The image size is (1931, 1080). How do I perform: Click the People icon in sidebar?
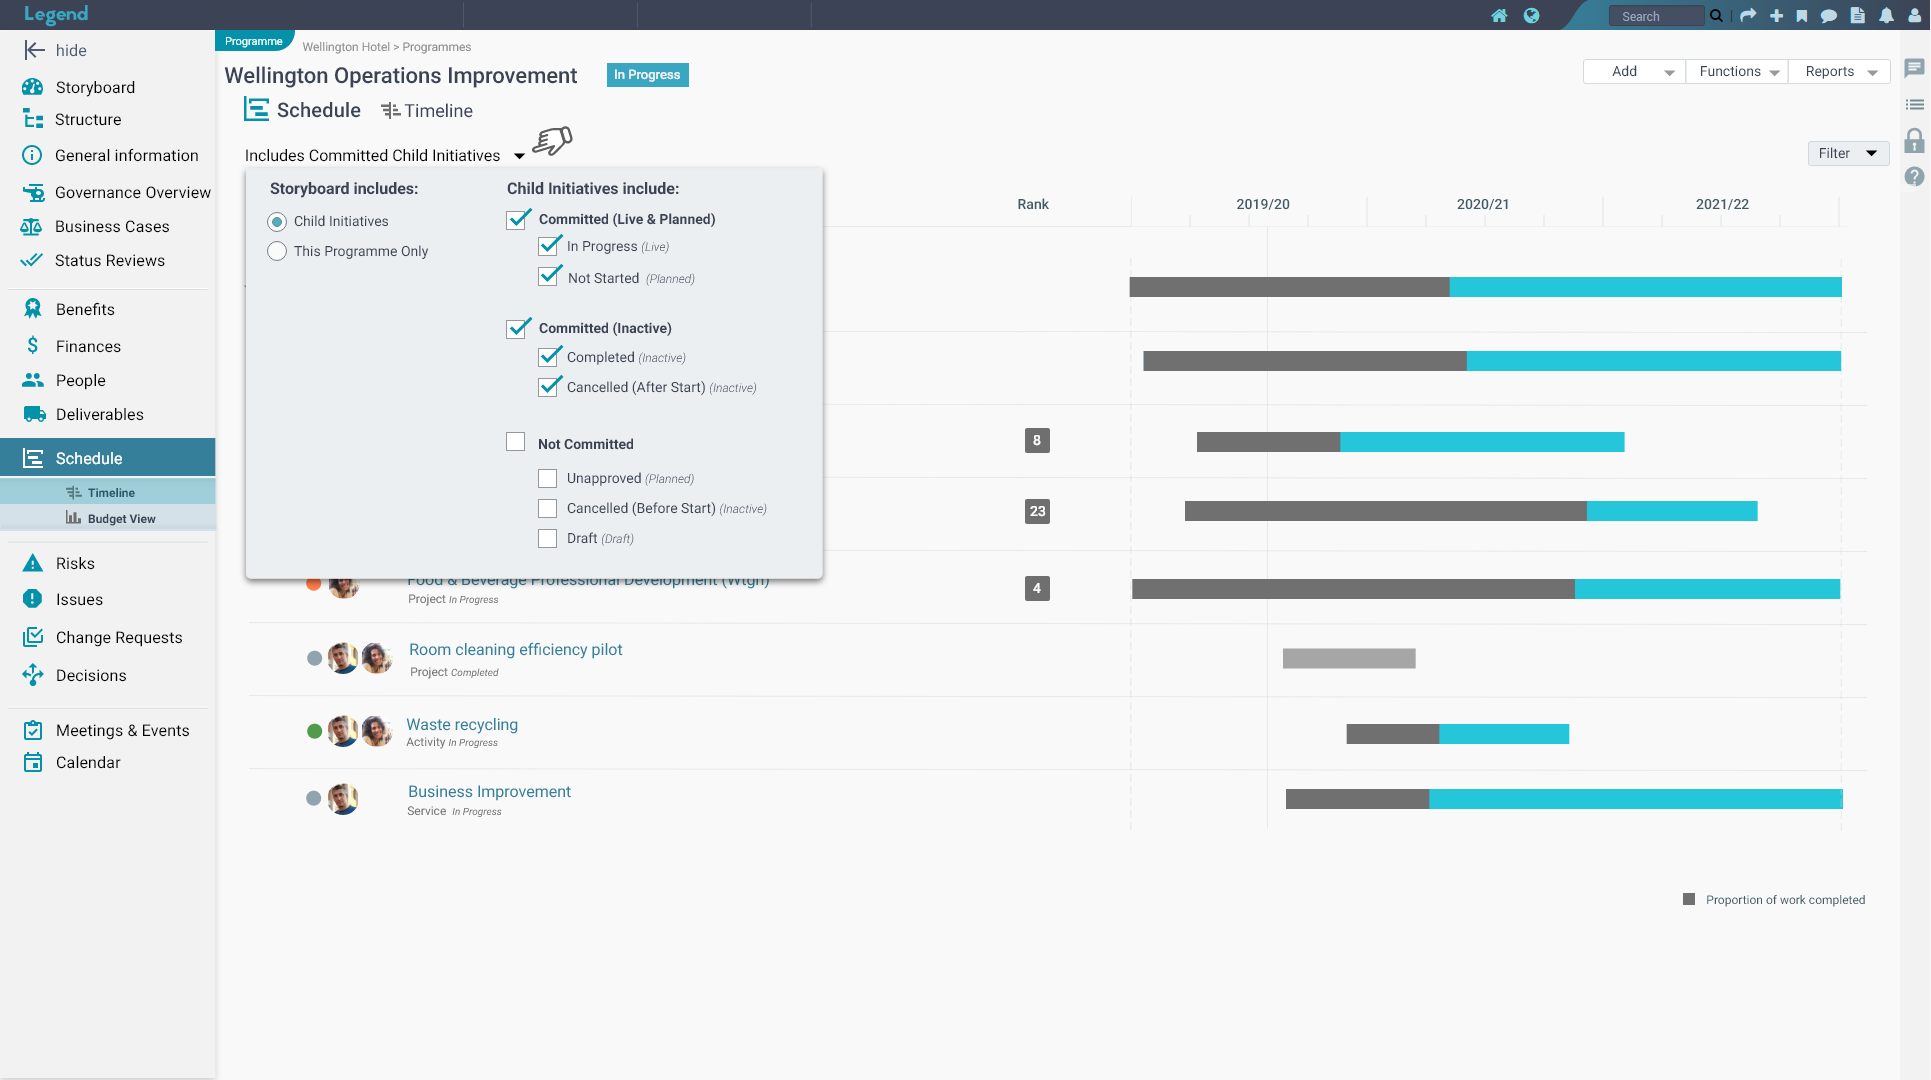pos(33,380)
